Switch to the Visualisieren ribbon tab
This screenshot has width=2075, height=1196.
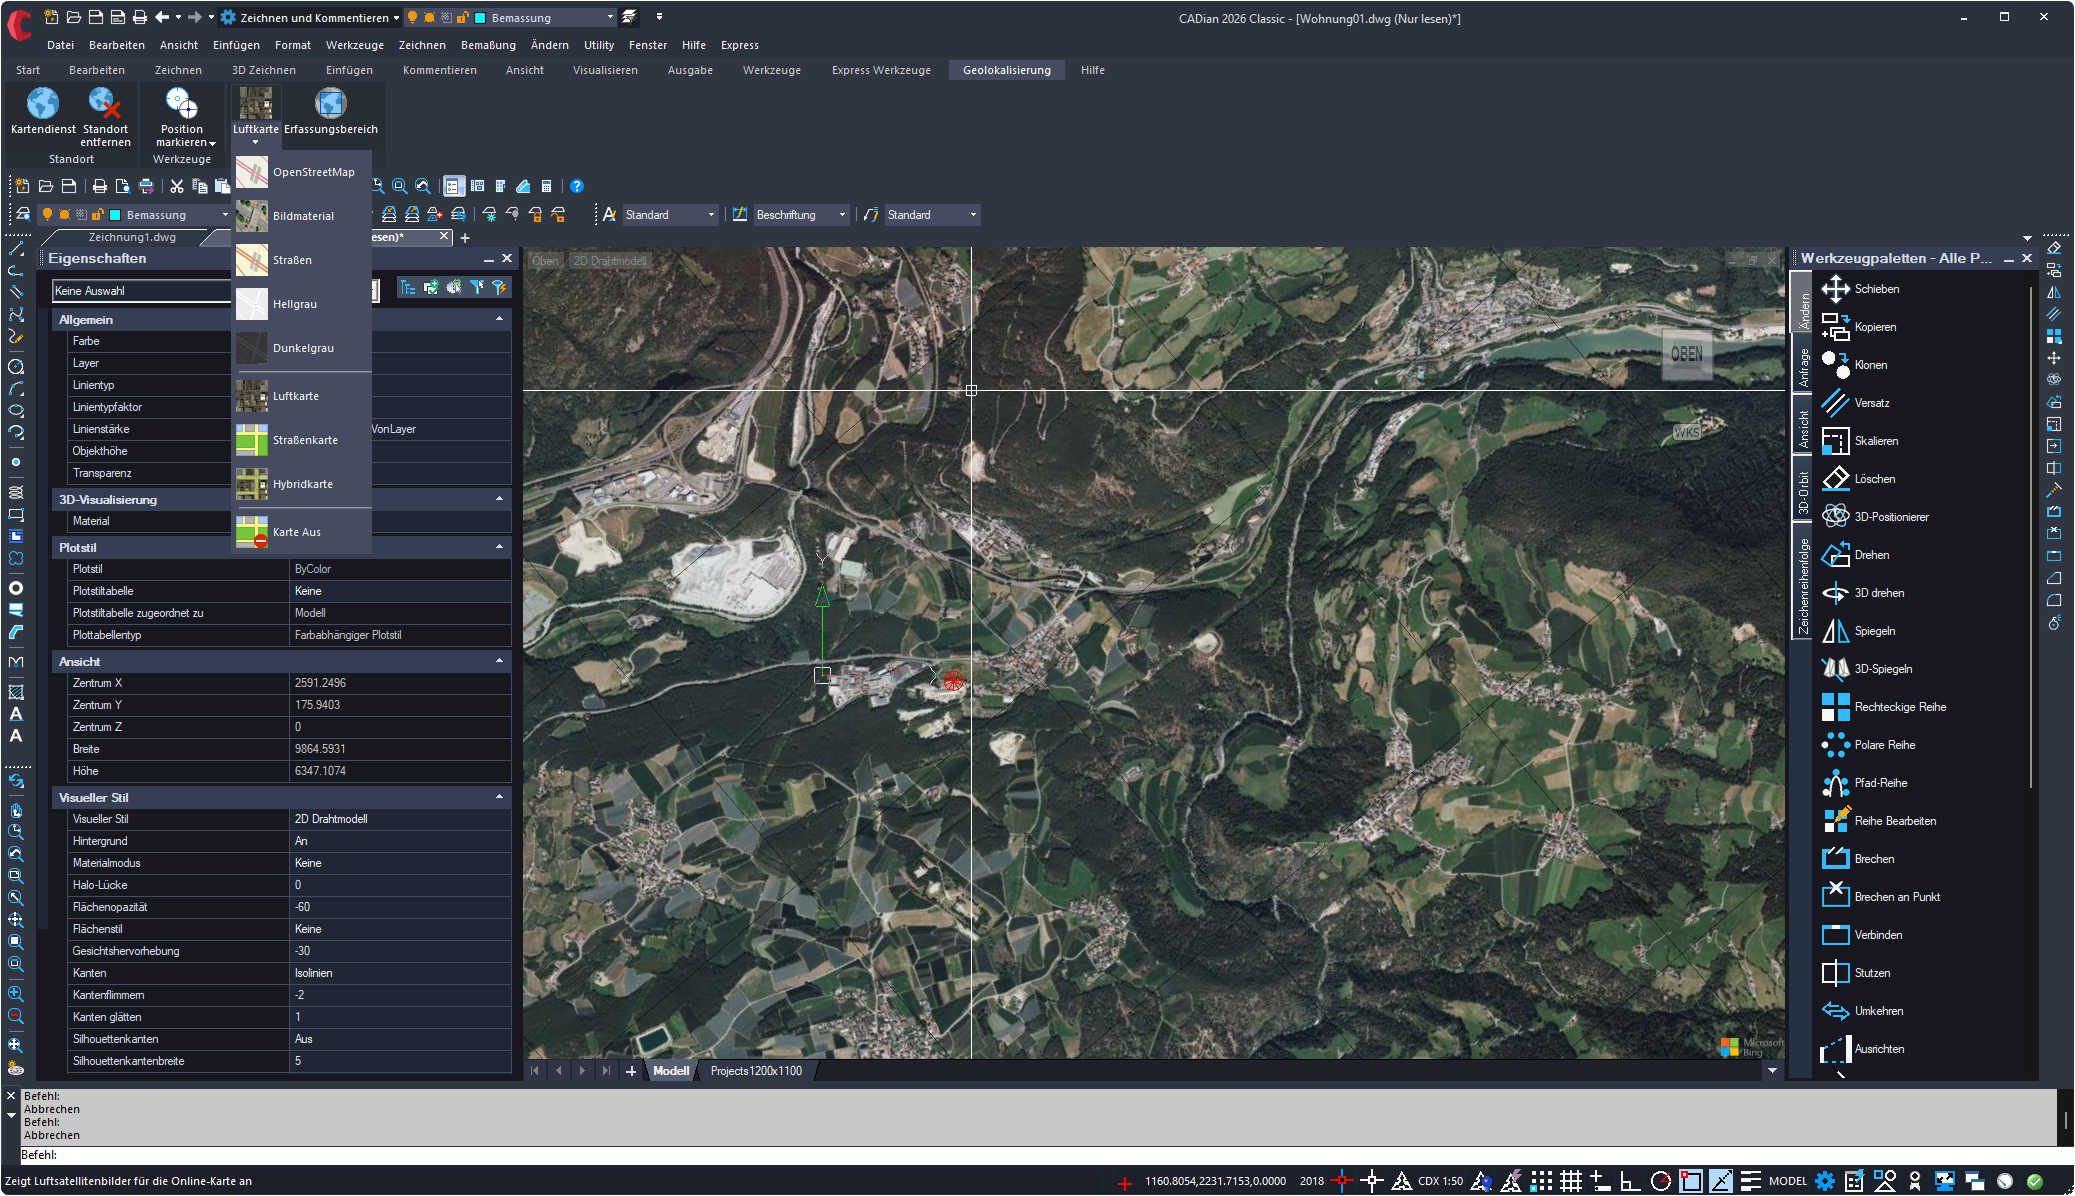[x=605, y=70]
